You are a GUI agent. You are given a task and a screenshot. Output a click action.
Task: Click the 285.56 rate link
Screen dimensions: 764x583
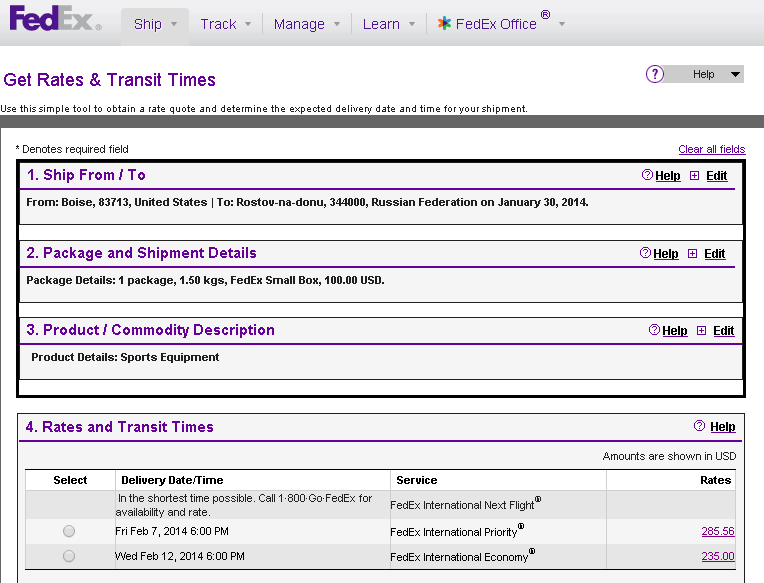[717, 532]
